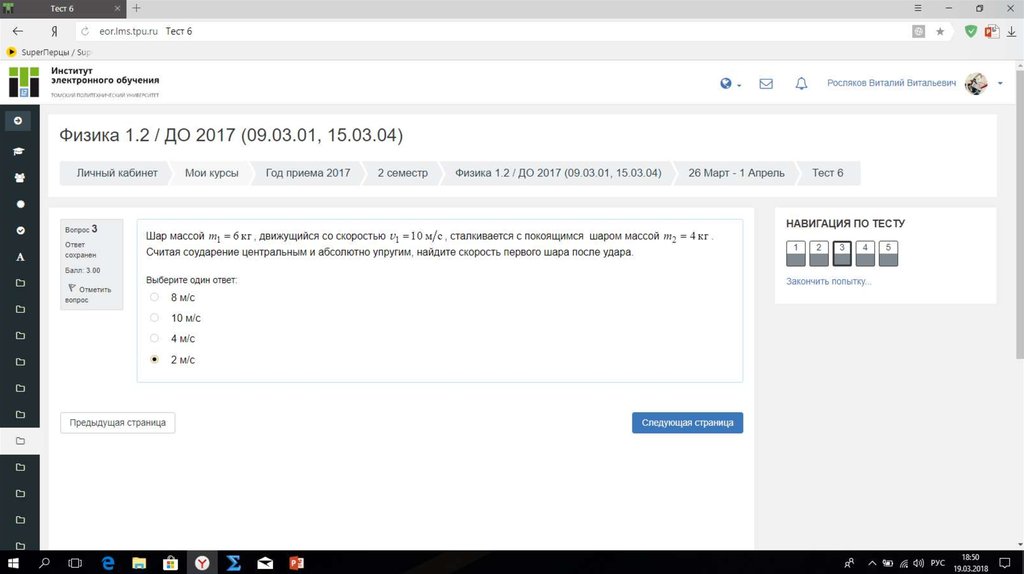Open notifications bell icon
This screenshot has height=574, width=1024.
pyautogui.click(x=801, y=84)
